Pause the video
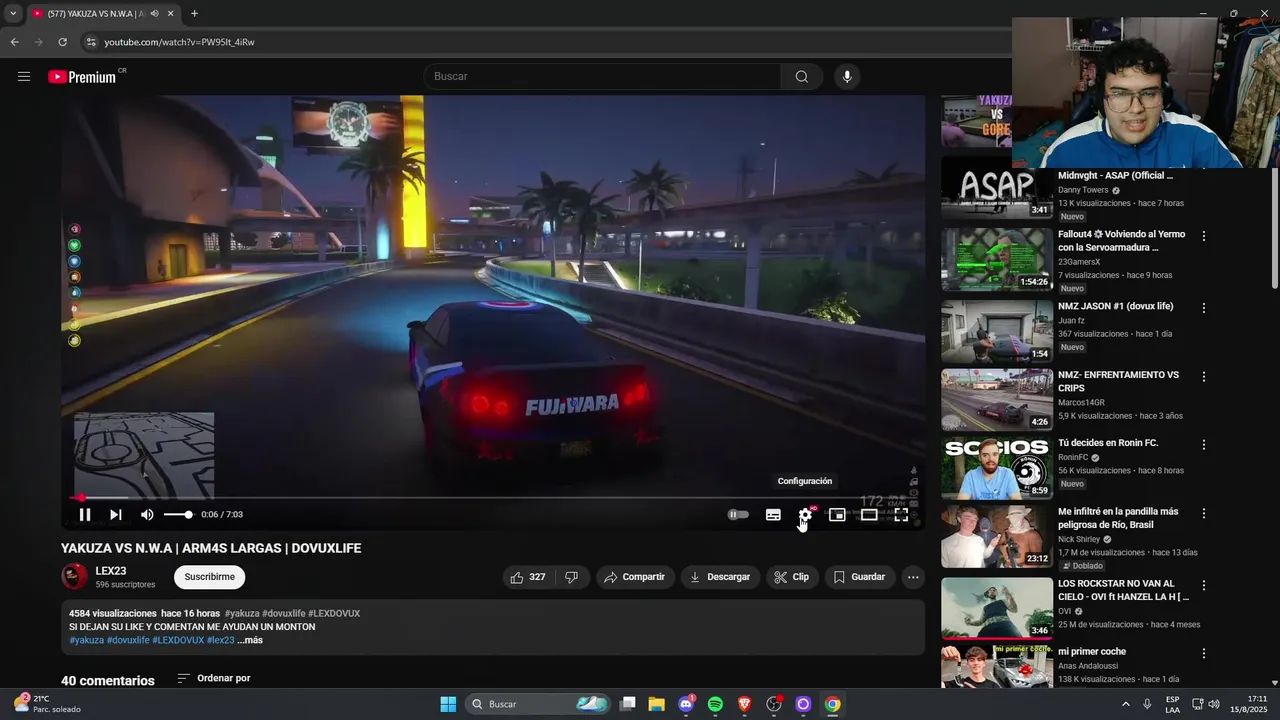 click(85, 515)
